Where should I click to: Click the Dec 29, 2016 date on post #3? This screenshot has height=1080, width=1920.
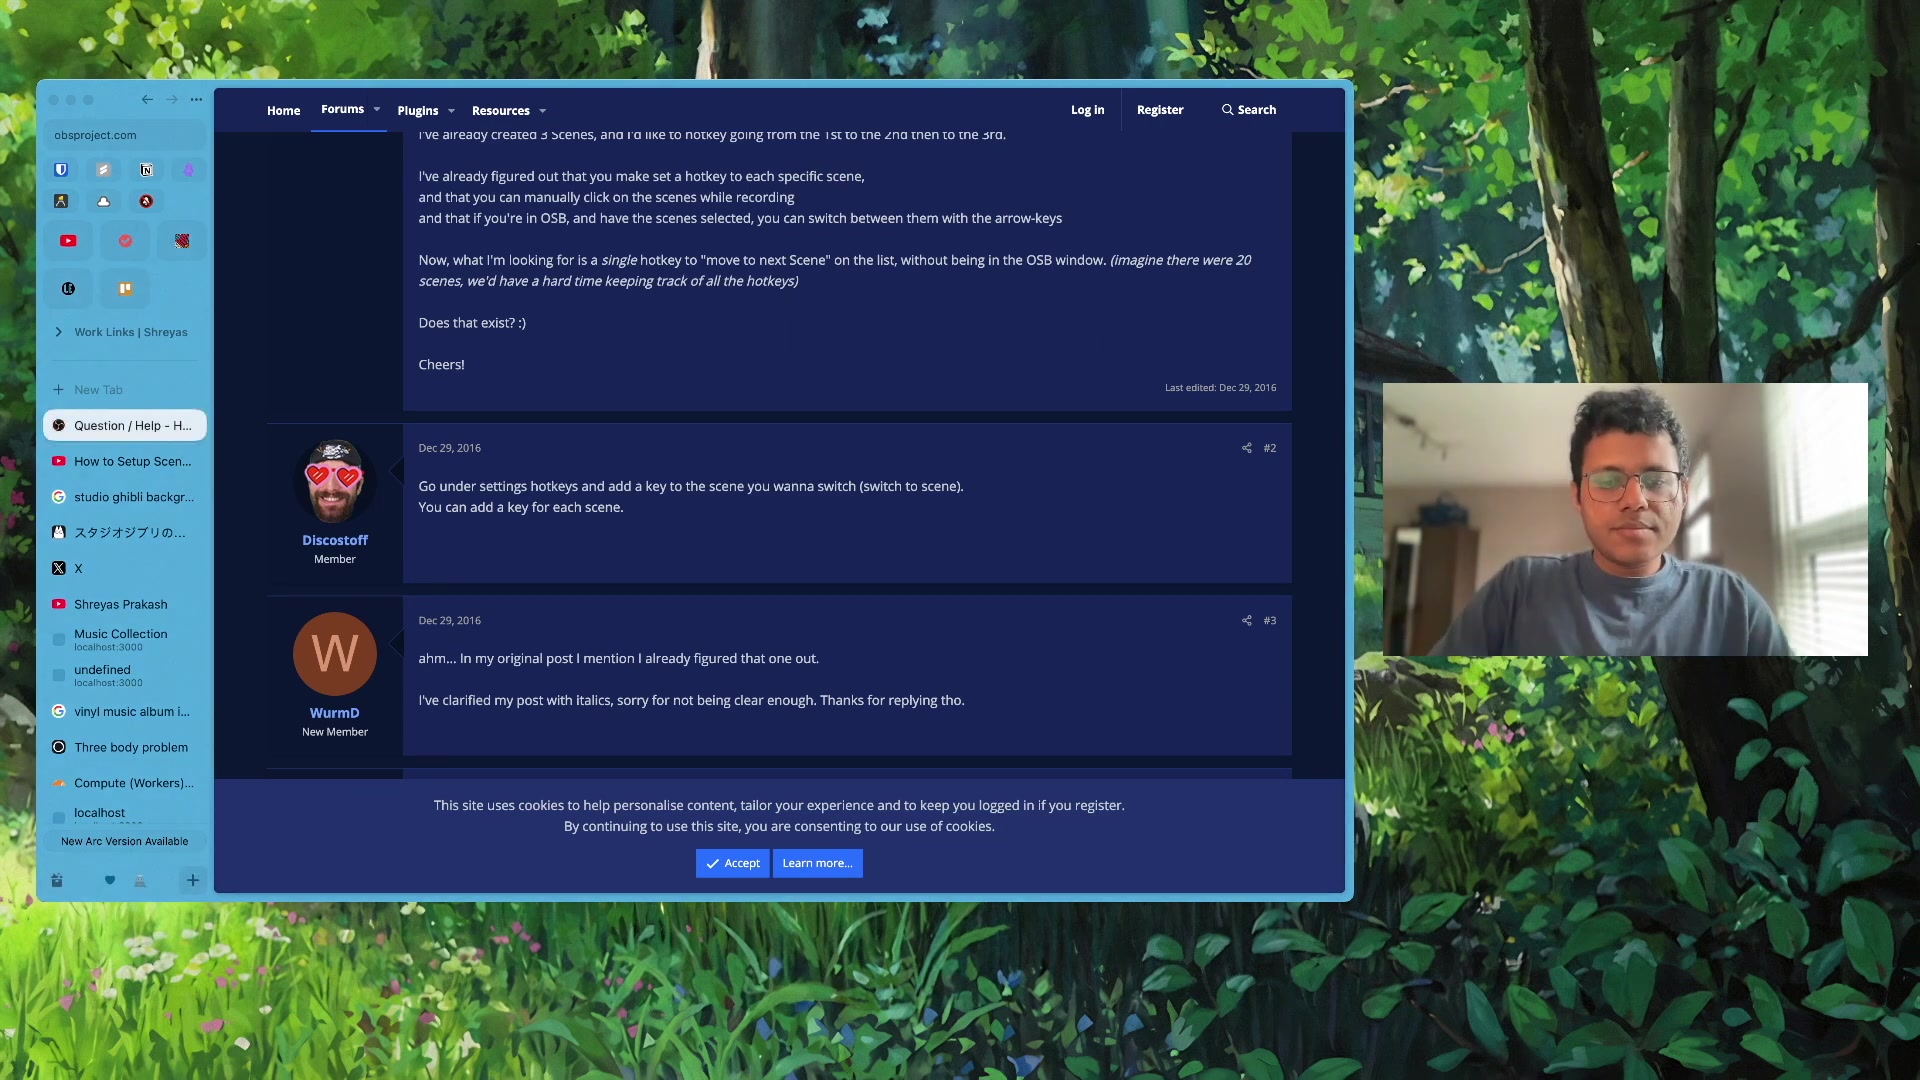[449, 621]
